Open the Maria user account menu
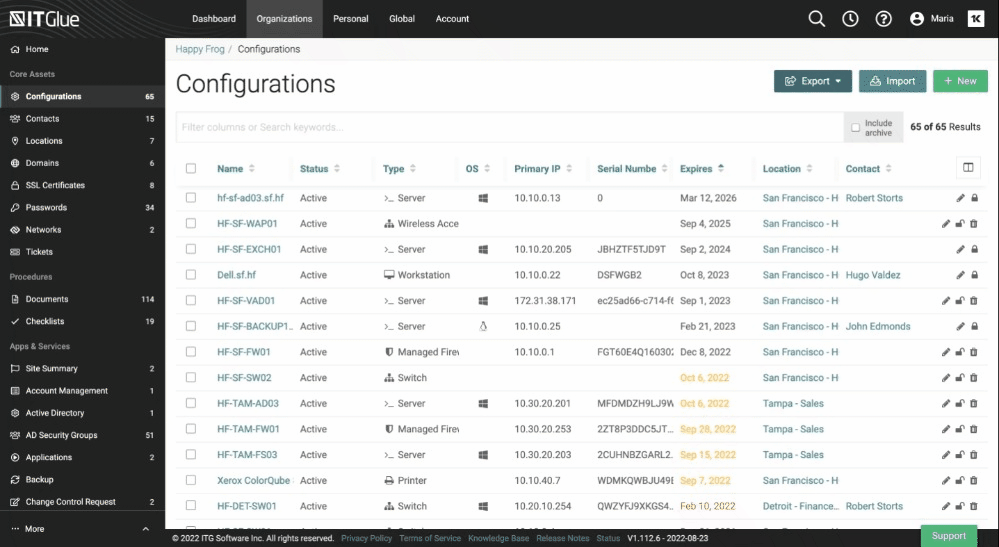 (x=931, y=19)
